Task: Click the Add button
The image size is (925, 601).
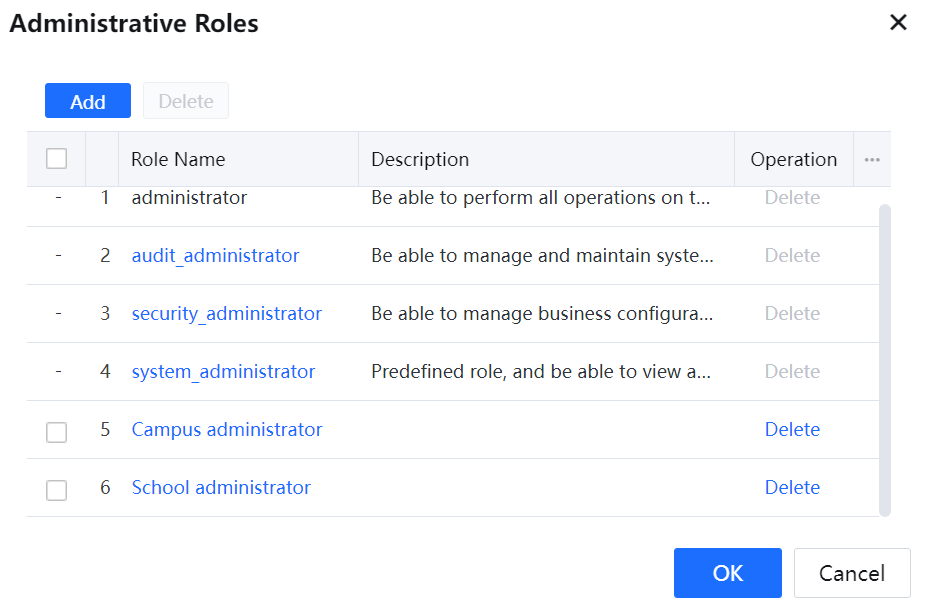Action: pos(88,101)
